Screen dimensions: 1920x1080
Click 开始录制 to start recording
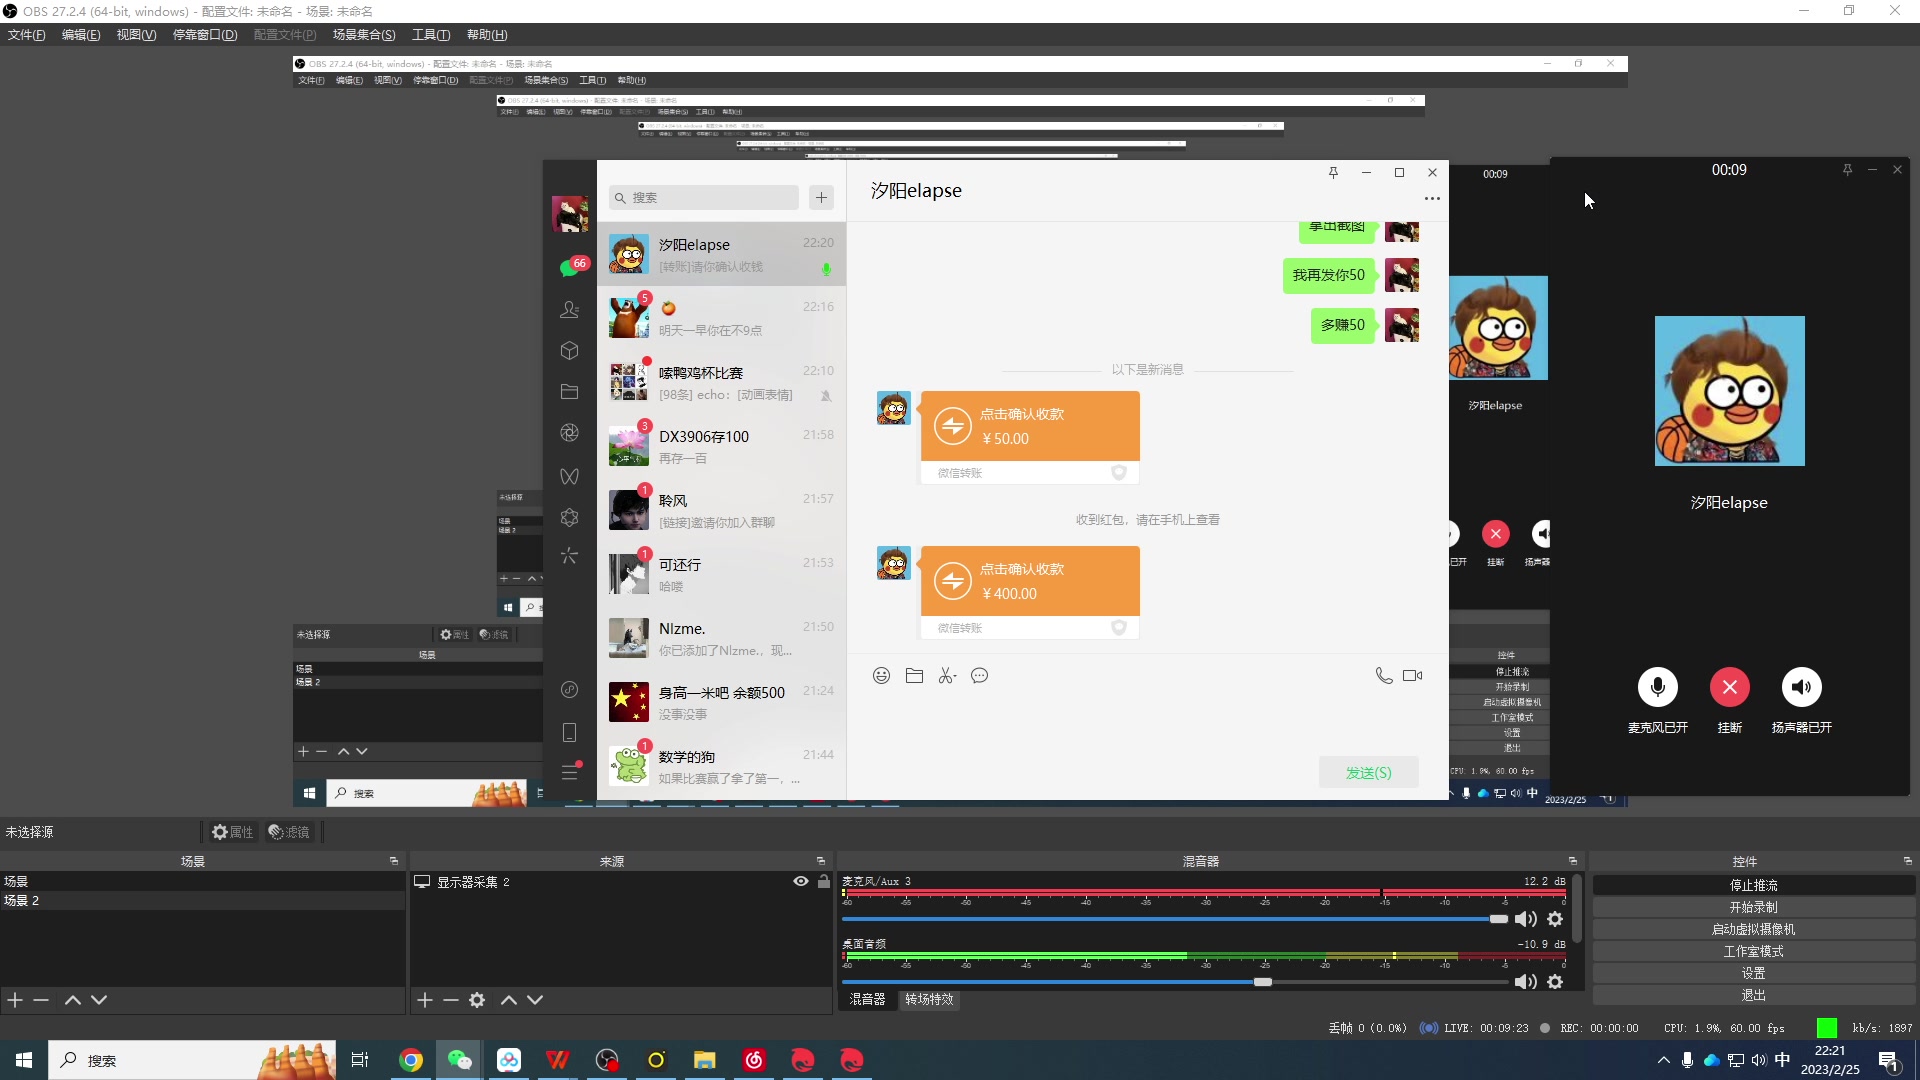(x=1753, y=907)
